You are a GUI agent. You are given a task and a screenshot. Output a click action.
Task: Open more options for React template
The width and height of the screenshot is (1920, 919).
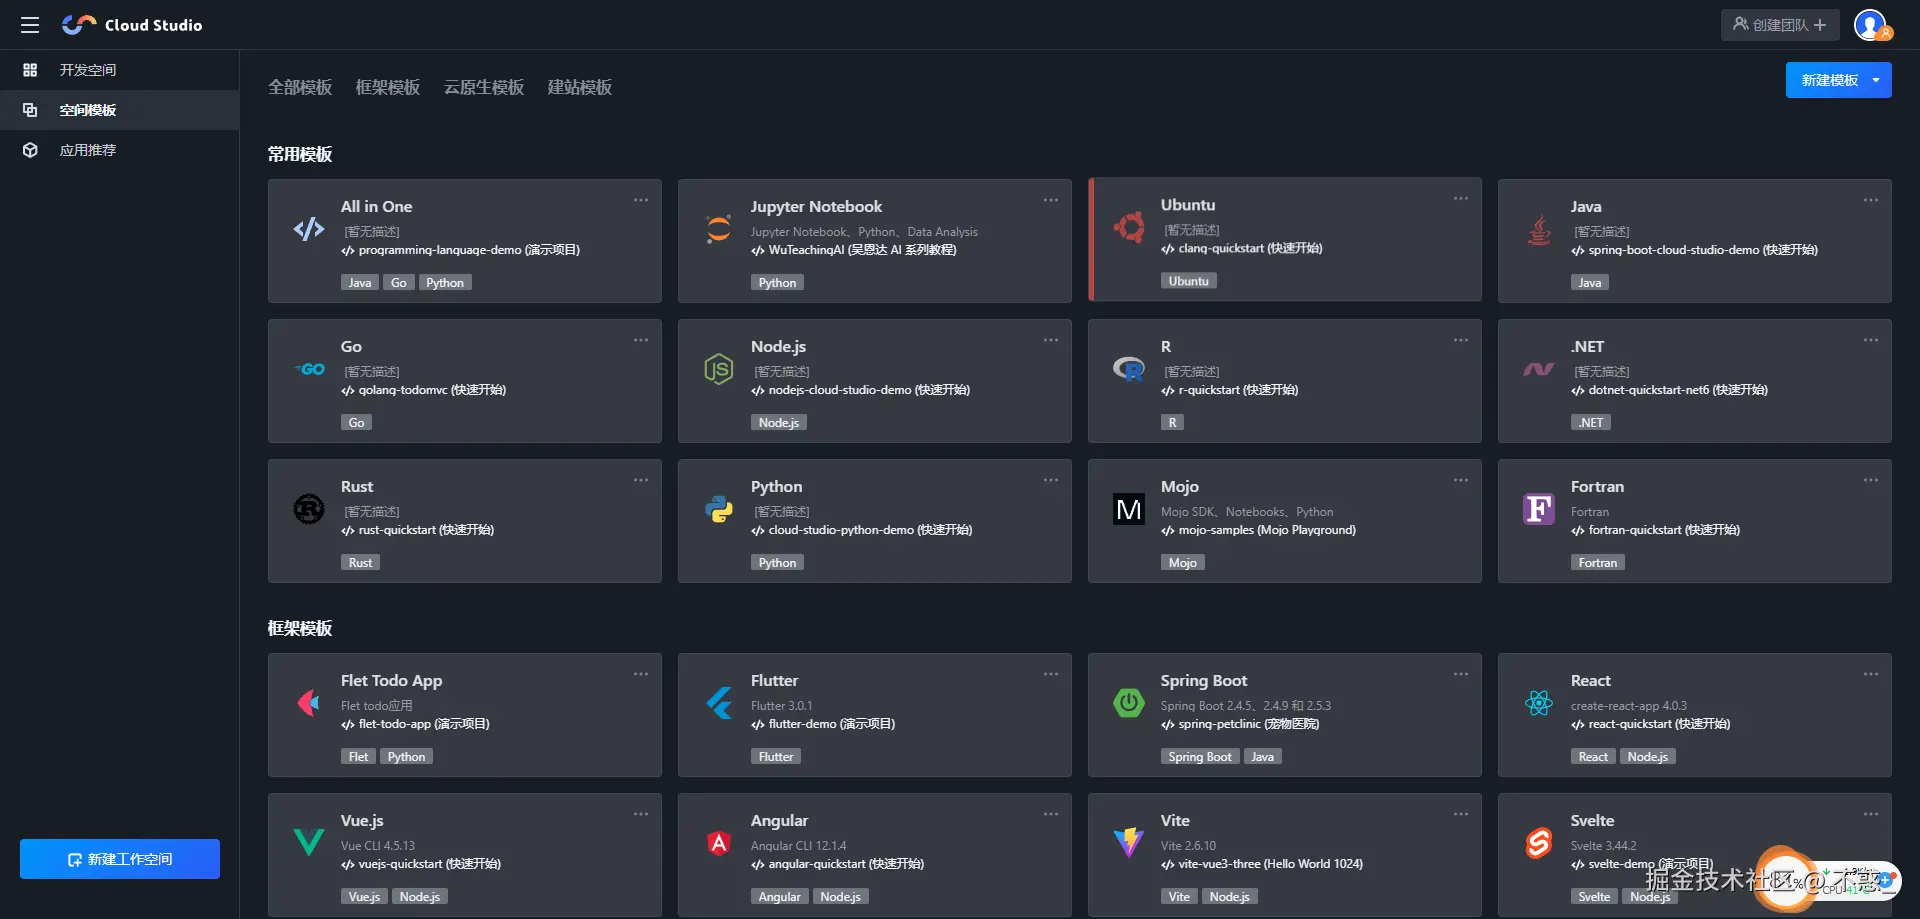tap(1871, 674)
